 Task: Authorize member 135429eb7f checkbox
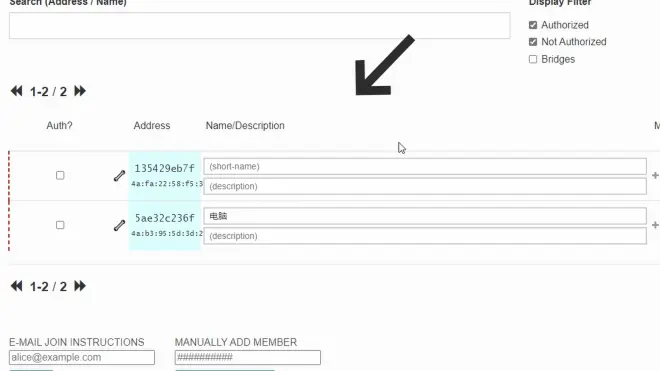coord(60,175)
